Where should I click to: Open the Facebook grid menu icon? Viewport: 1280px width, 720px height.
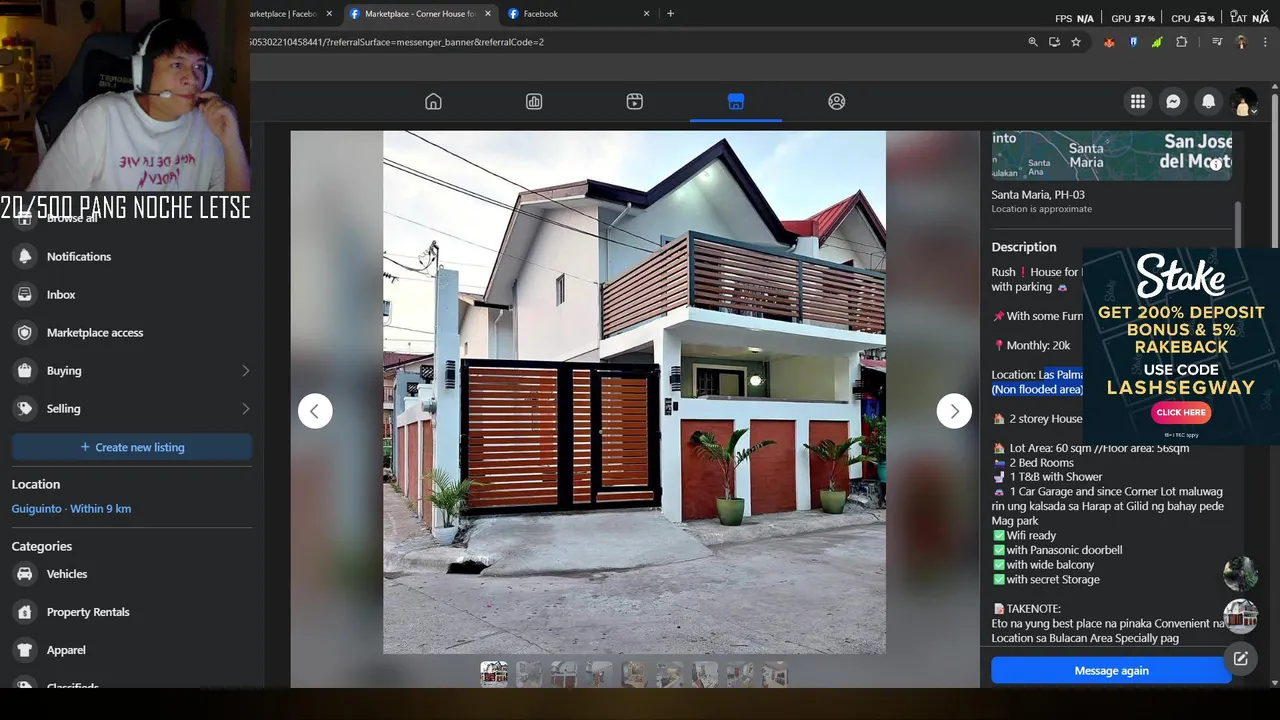(x=1138, y=101)
